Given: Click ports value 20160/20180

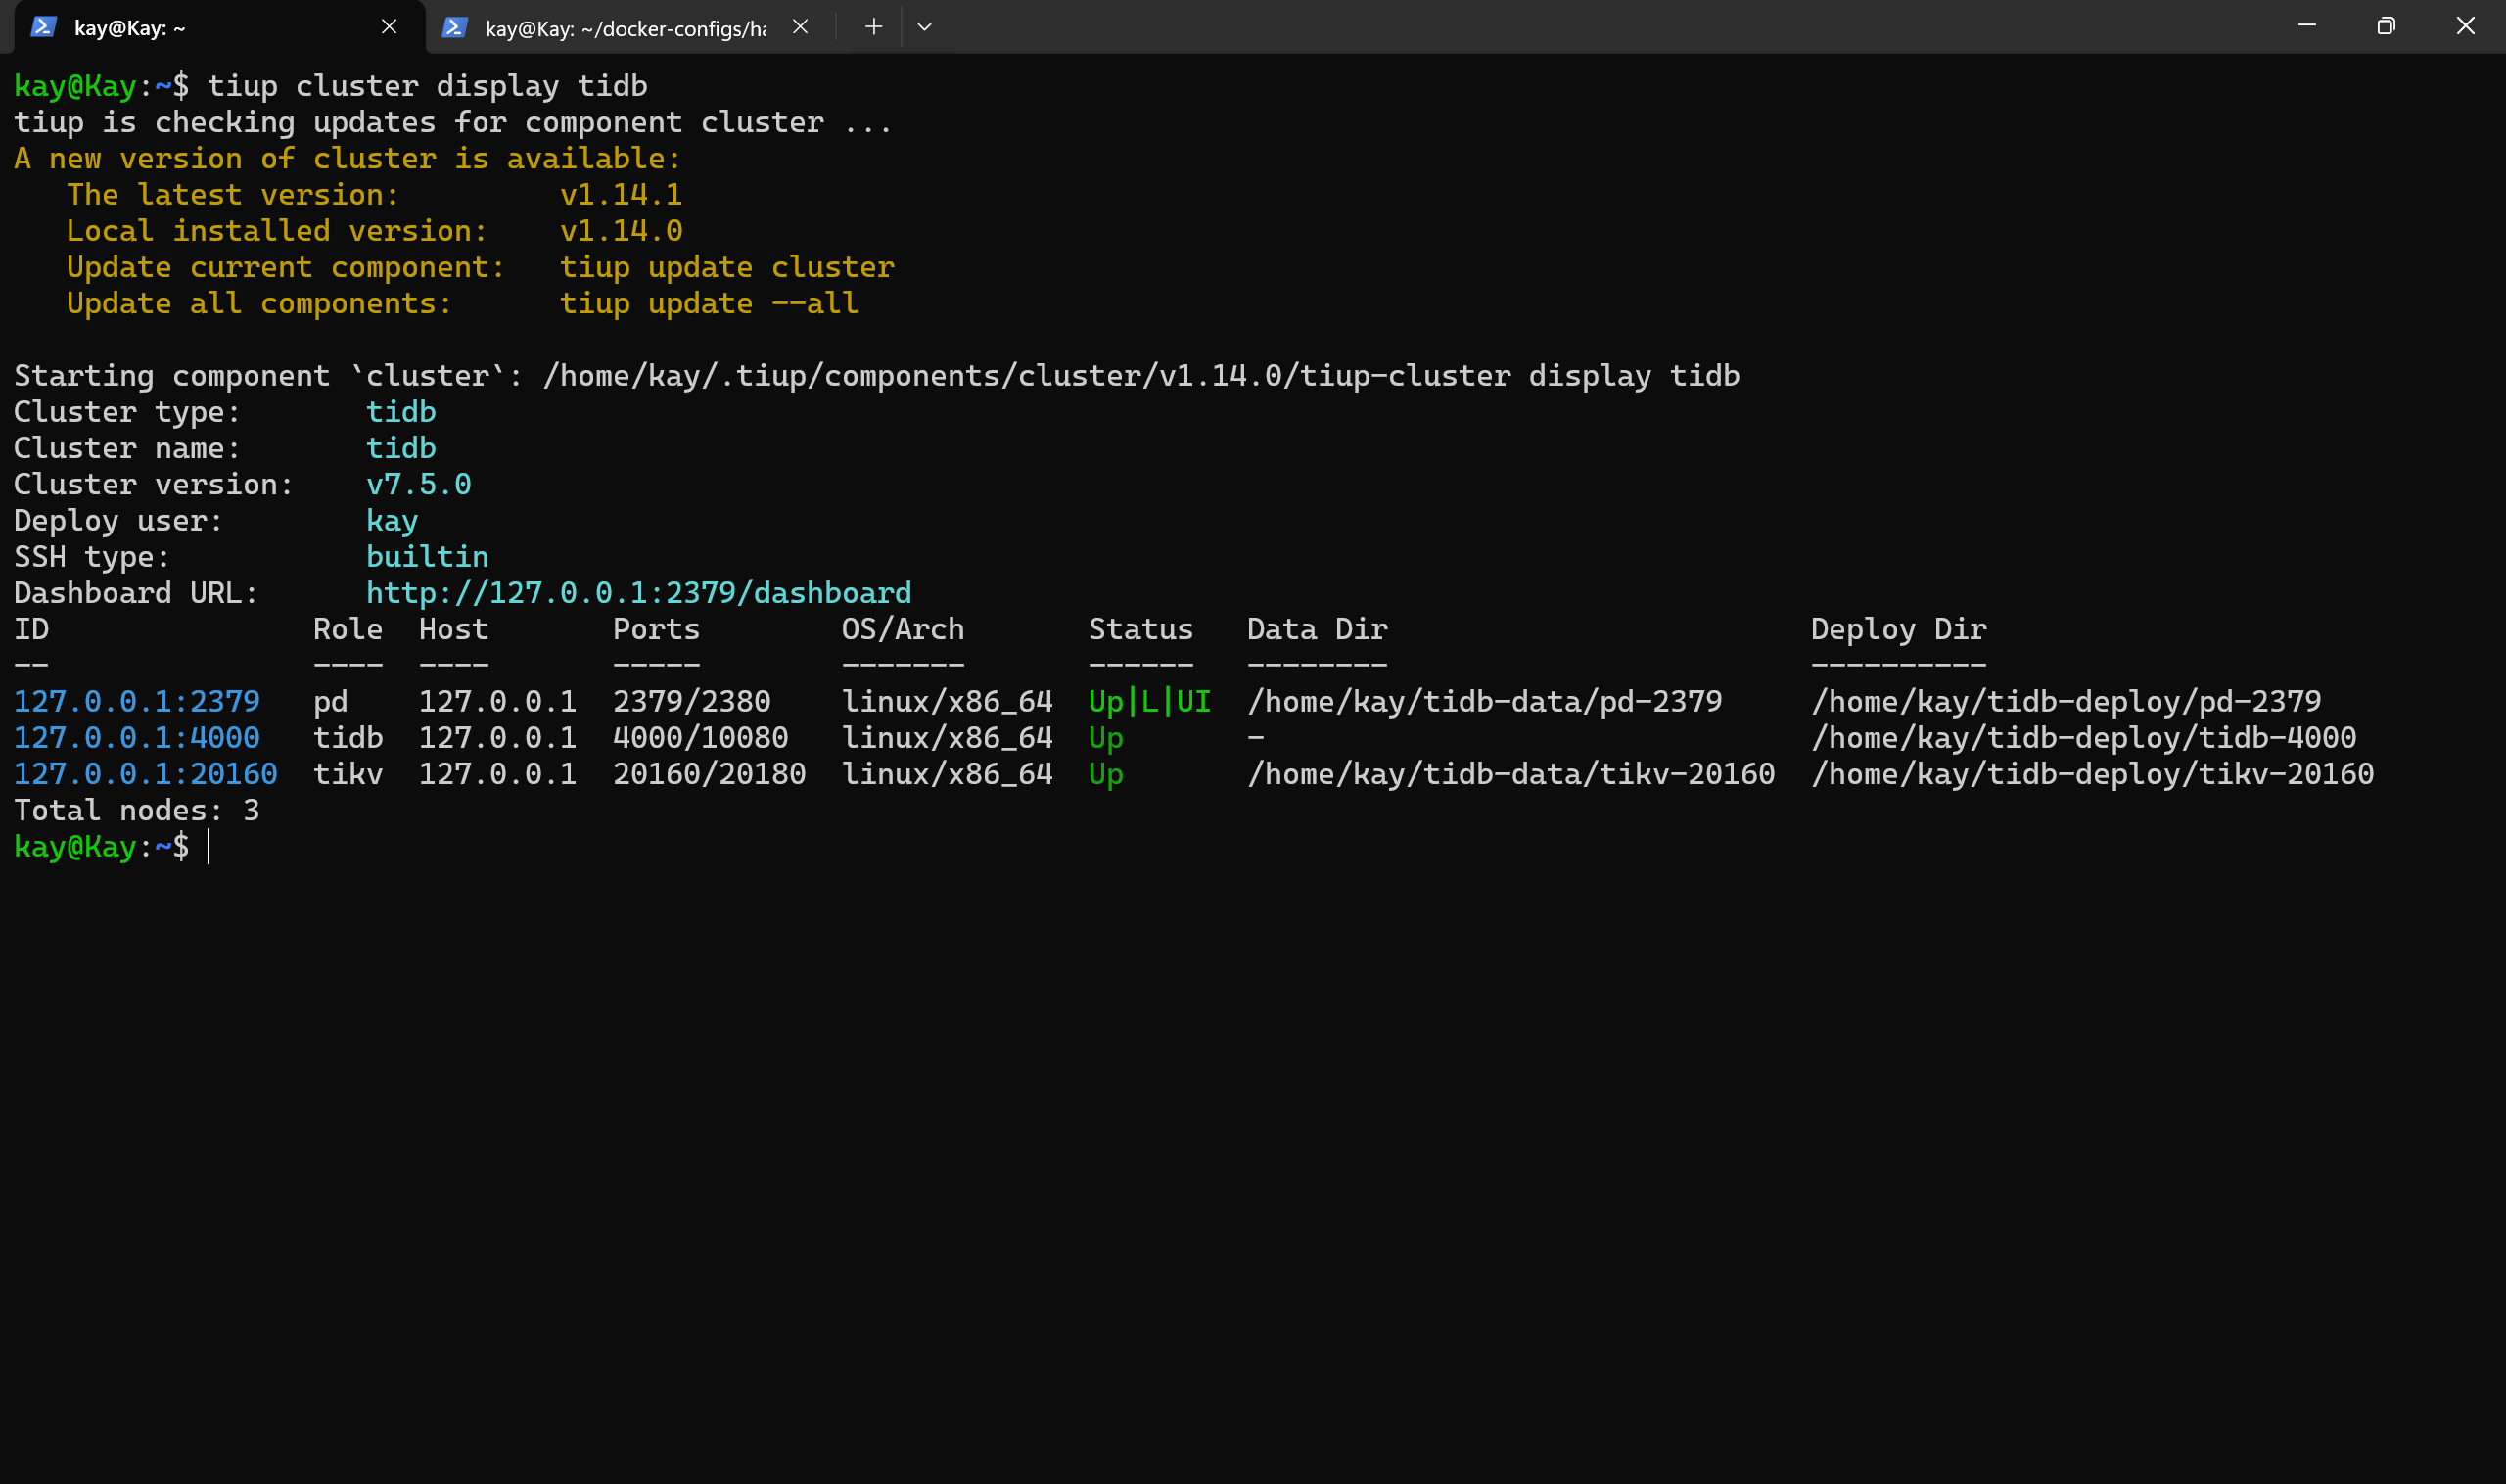Looking at the screenshot, I should 709,774.
